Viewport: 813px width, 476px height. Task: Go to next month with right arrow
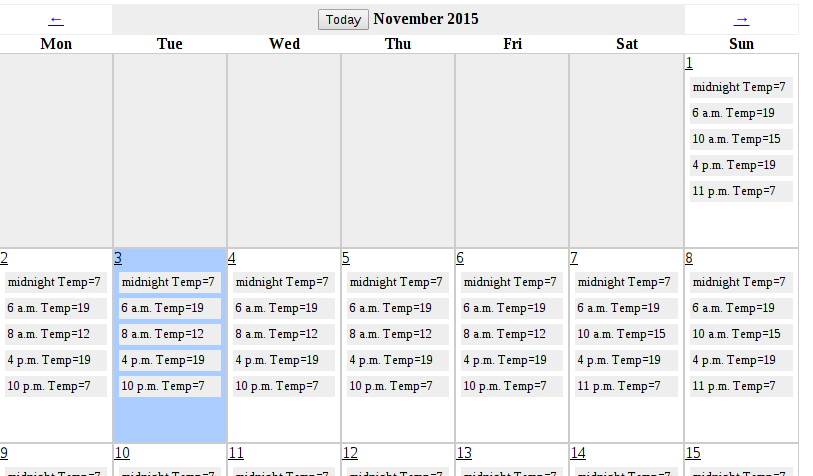click(x=741, y=19)
